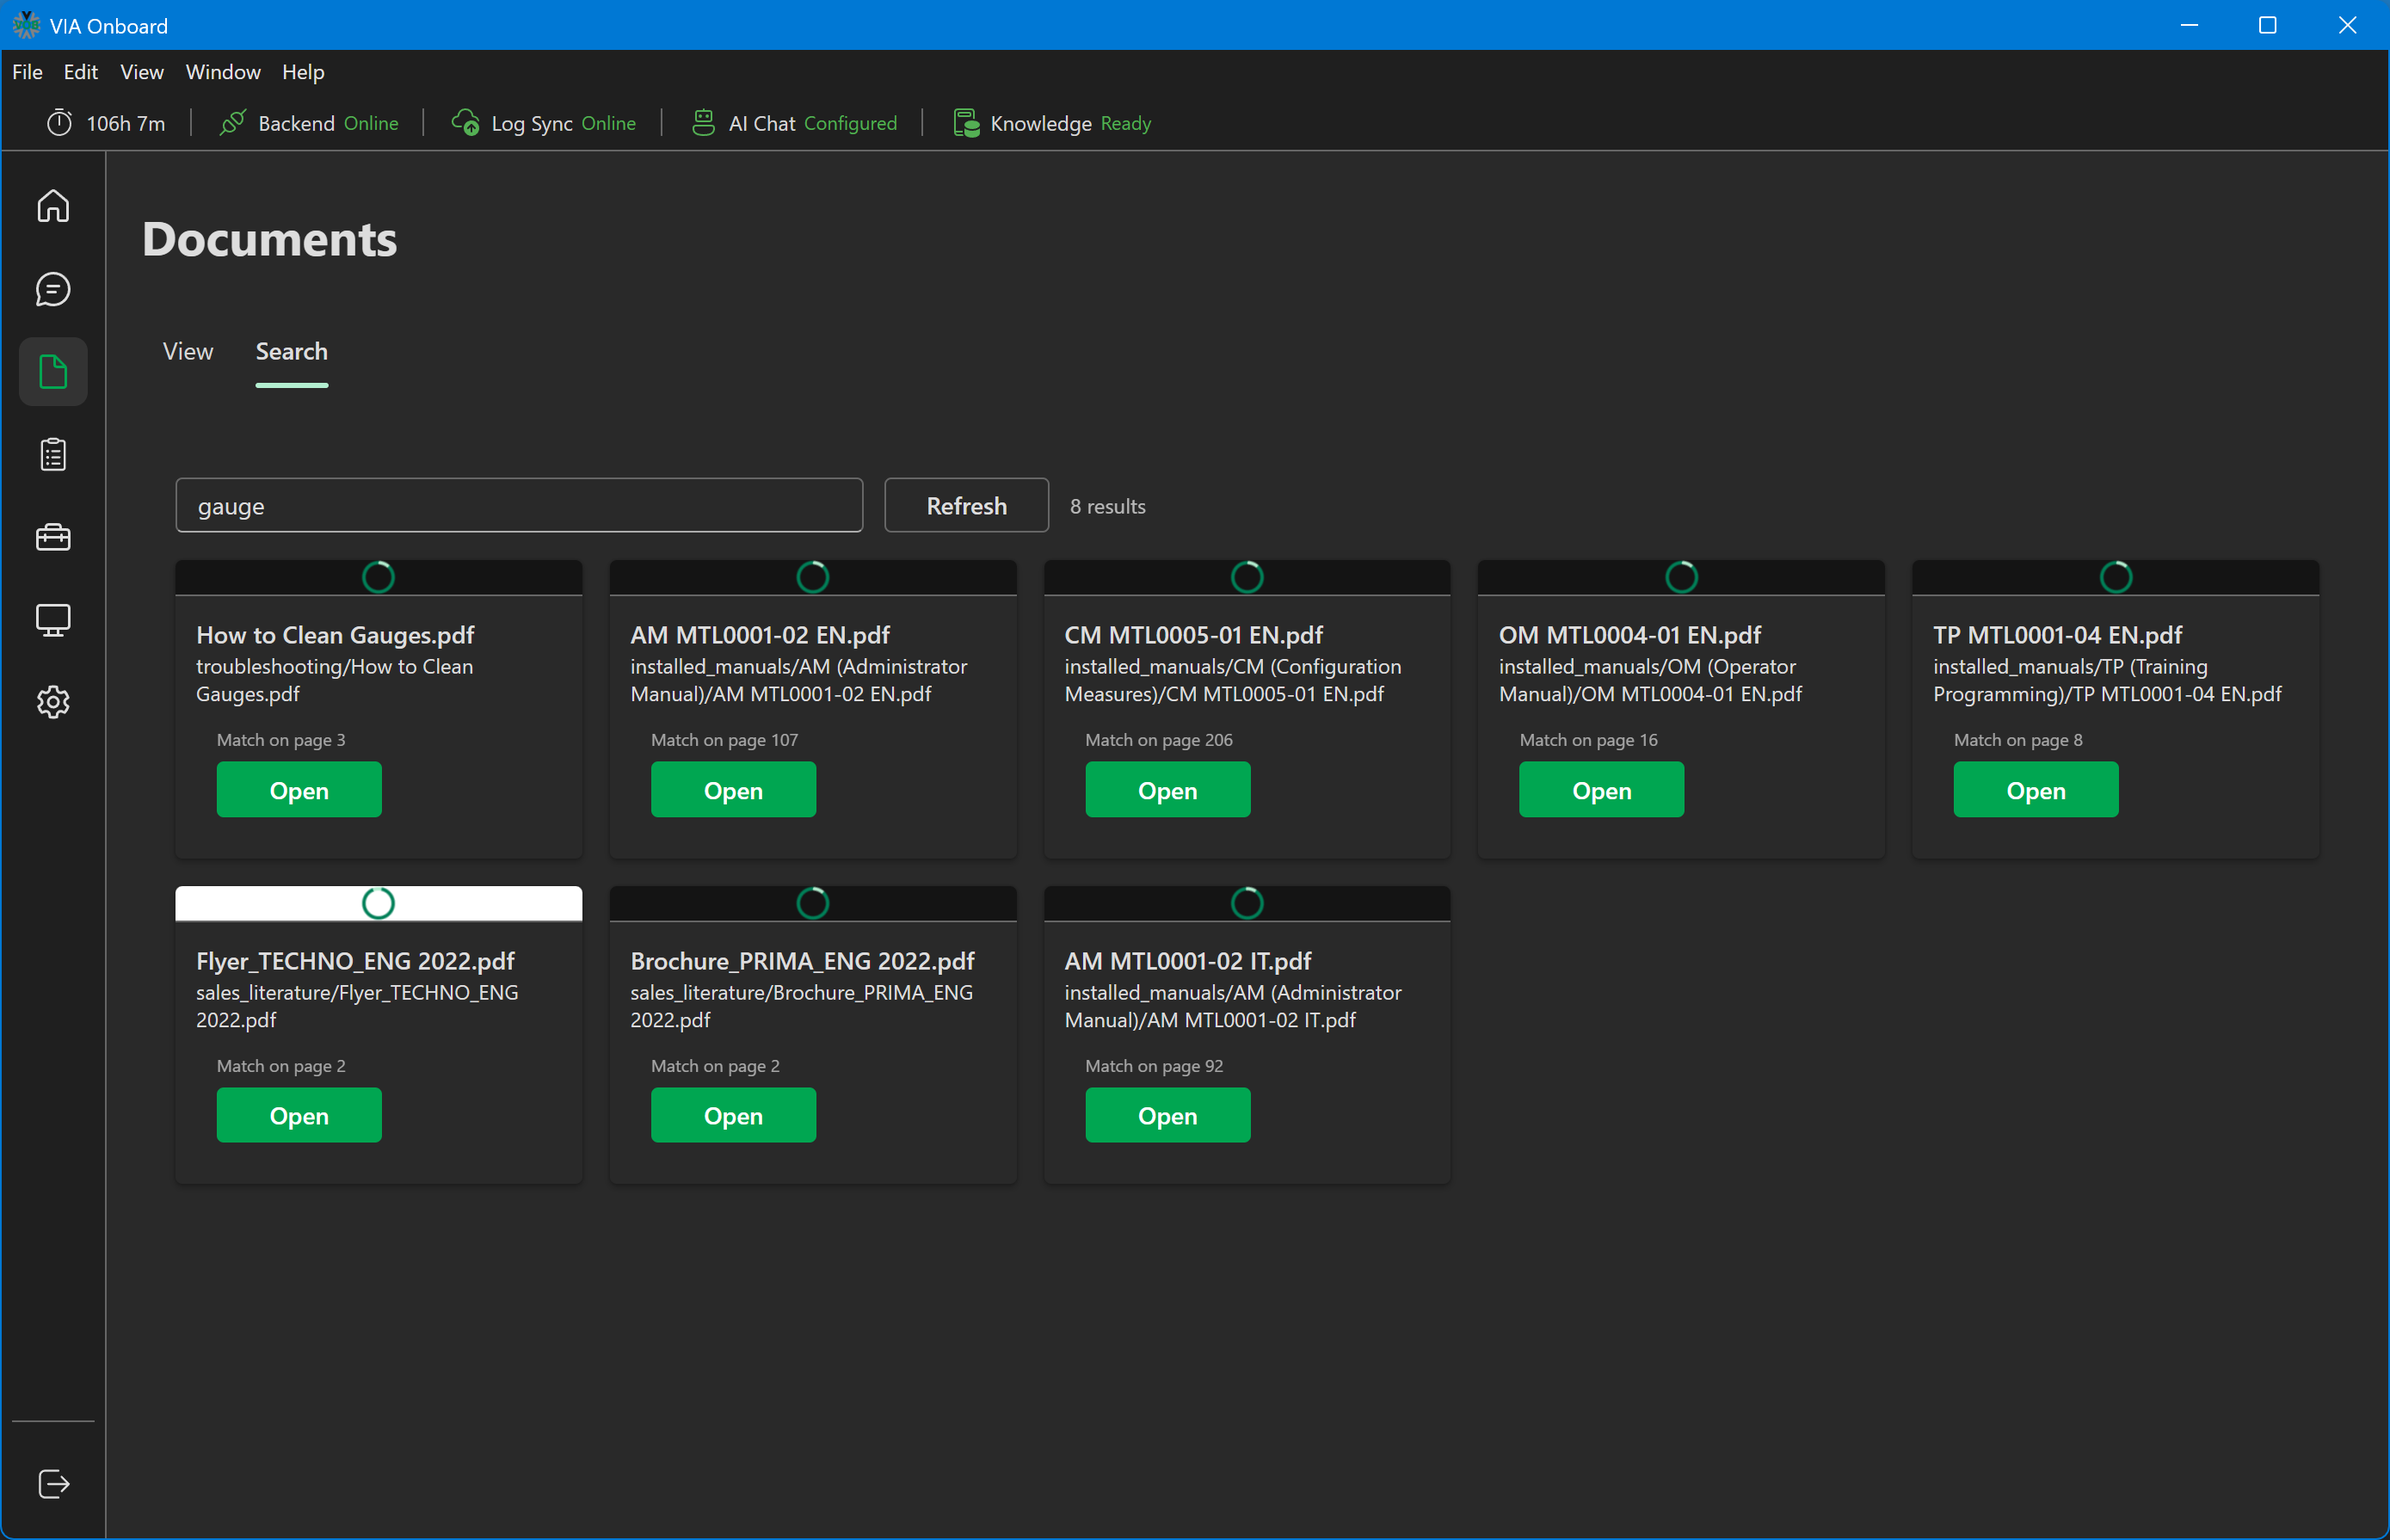
Task: Click the Brochure_PRIMA_ENG loading thumbnail
Action: pos(813,903)
